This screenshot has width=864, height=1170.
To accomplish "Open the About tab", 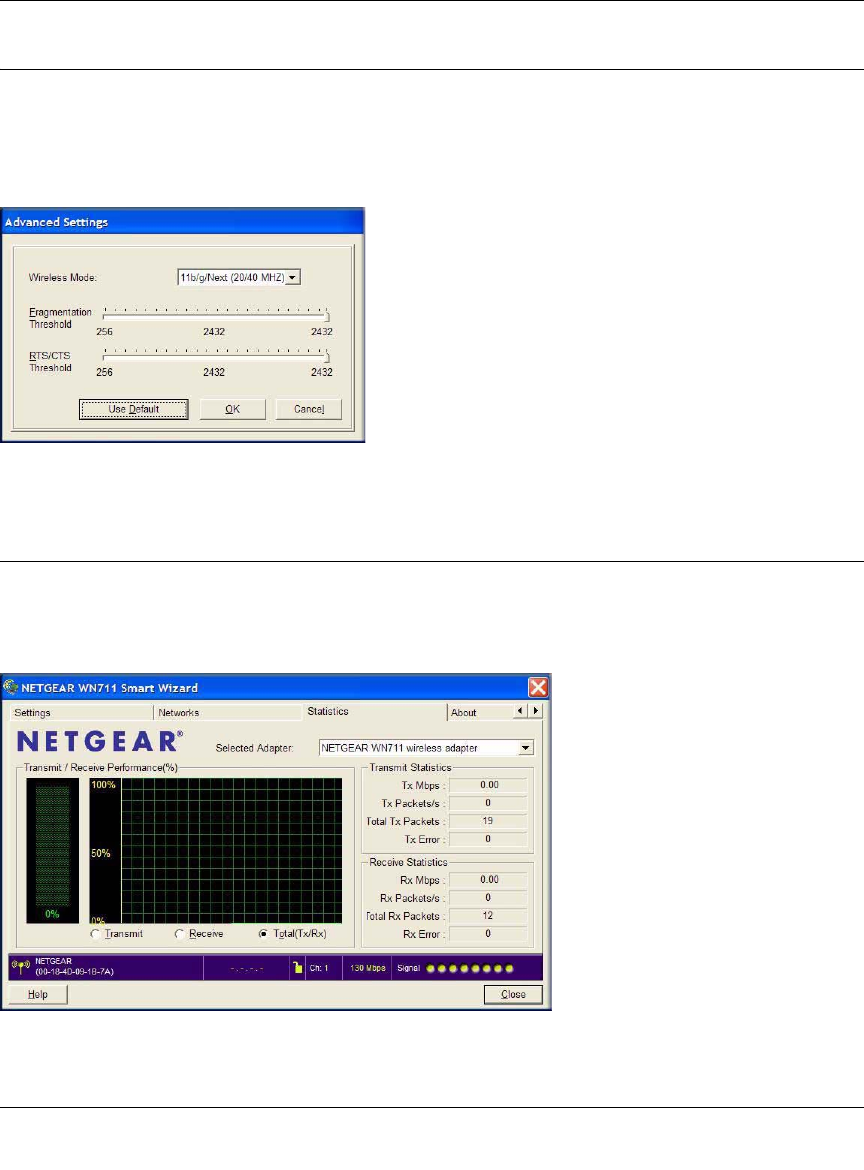I will coord(481,713).
